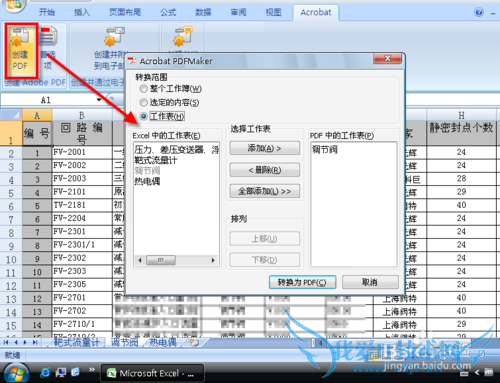Click Microsoft Excel taskbar button

click(152, 373)
